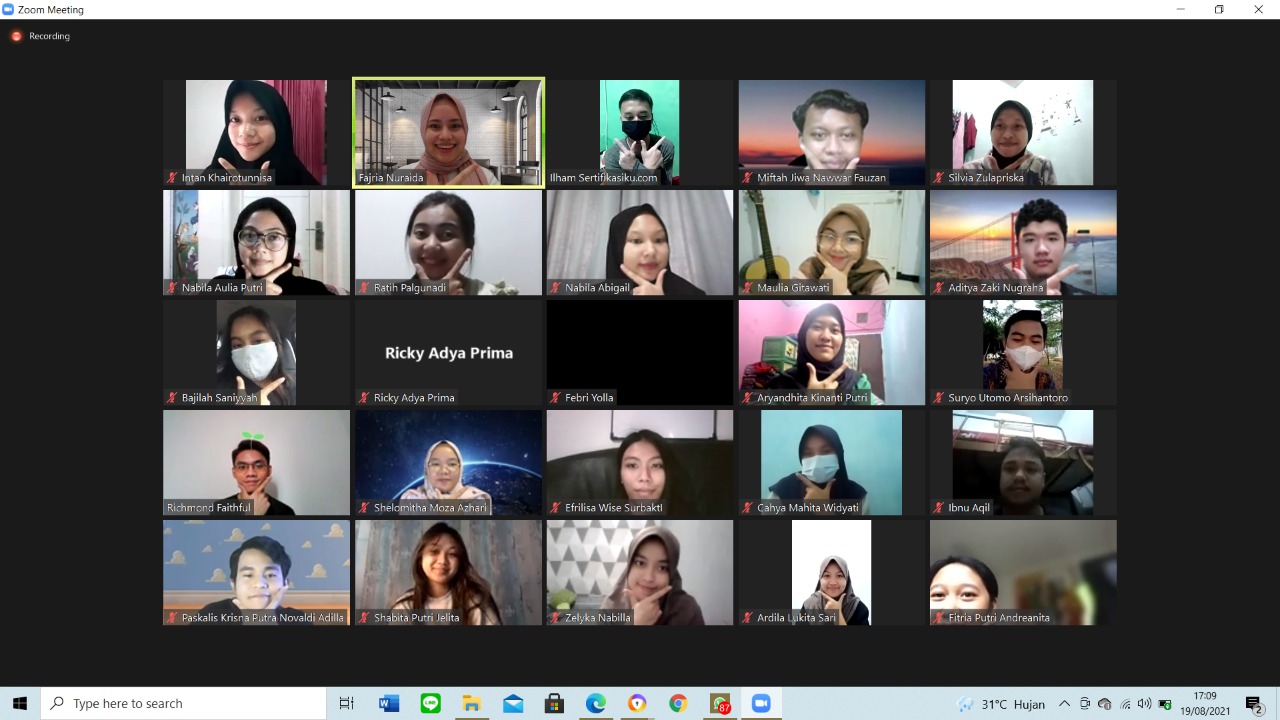Show hidden system tray icons
1280x720 pixels.
[x=1064, y=704]
